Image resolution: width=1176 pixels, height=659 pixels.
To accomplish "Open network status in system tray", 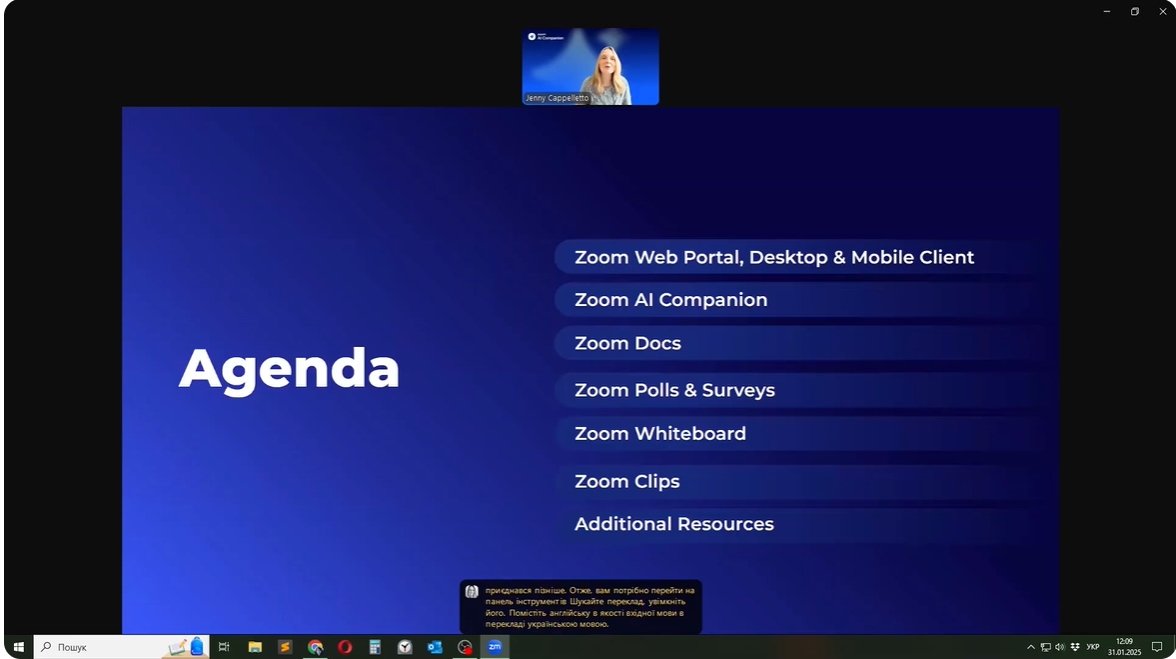I will pyautogui.click(x=1046, y=647).
